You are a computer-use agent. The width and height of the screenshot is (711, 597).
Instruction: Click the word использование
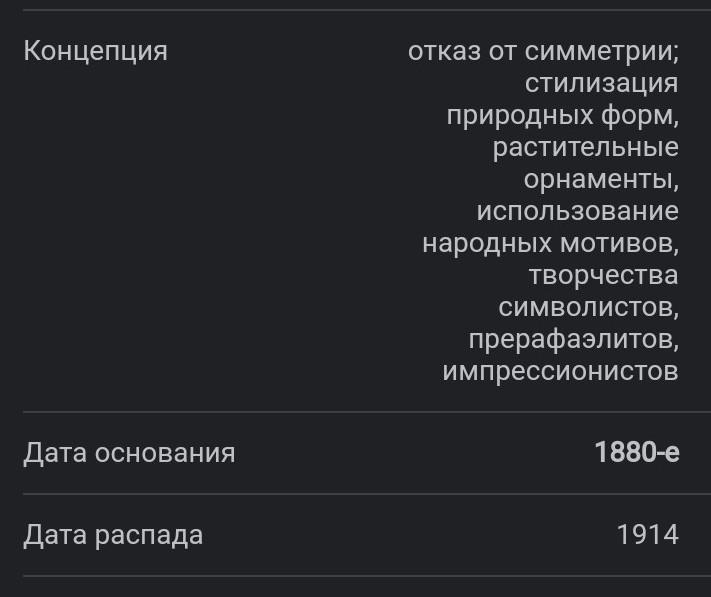(x=577, y=211)
